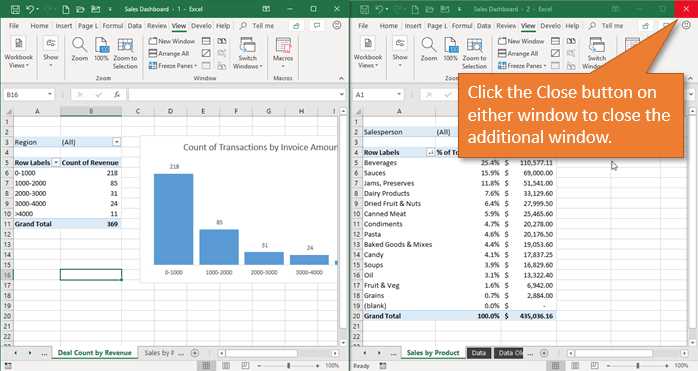The width and height of the screenshot is (698, 371).
Task: Open Home tab in left Excel window
Action: (40, 26)
